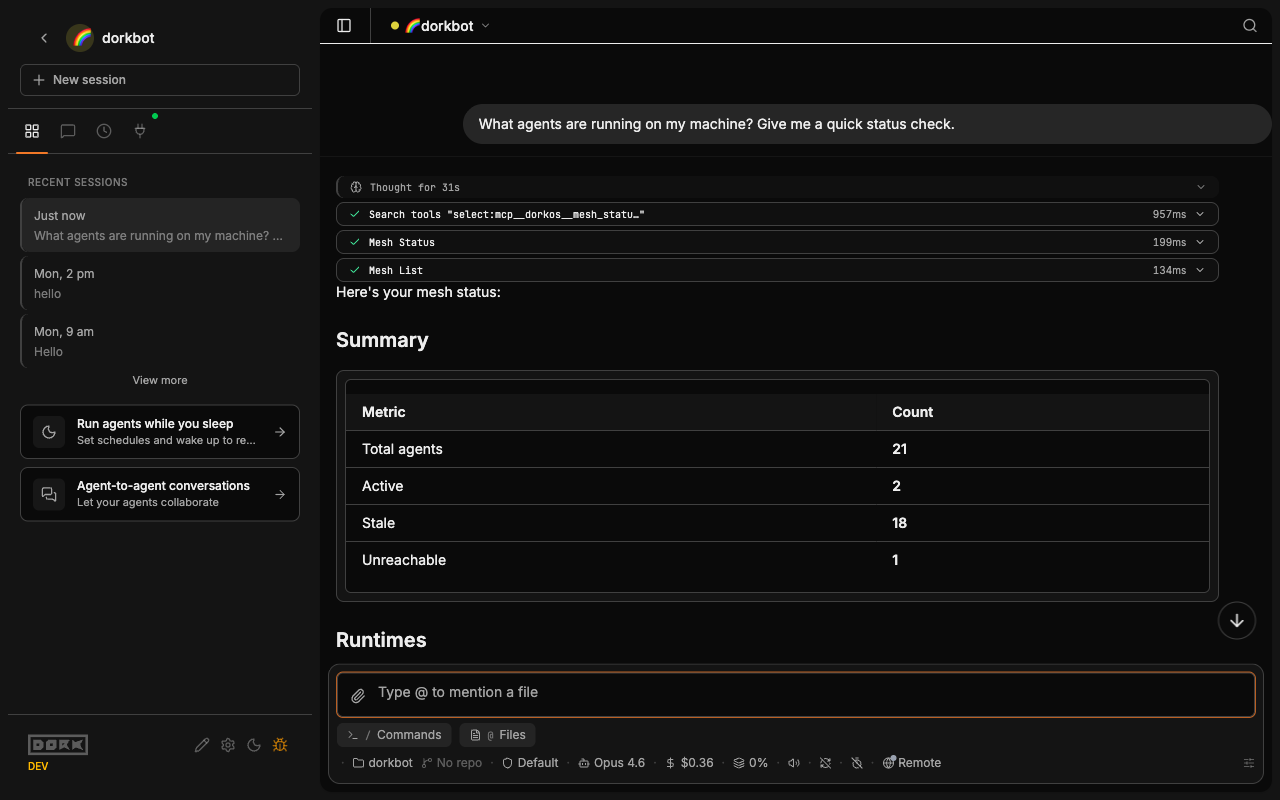The width and height of the screenshot is (1280, 800).
Task: Open the Files button
Action: click(497, 735)
